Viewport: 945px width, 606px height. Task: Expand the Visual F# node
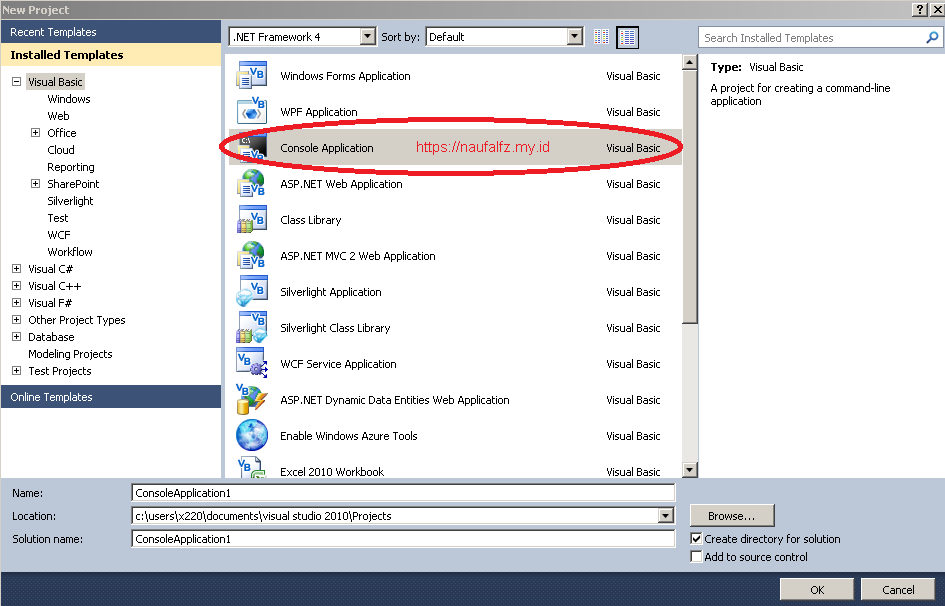(x=16, y=302)
